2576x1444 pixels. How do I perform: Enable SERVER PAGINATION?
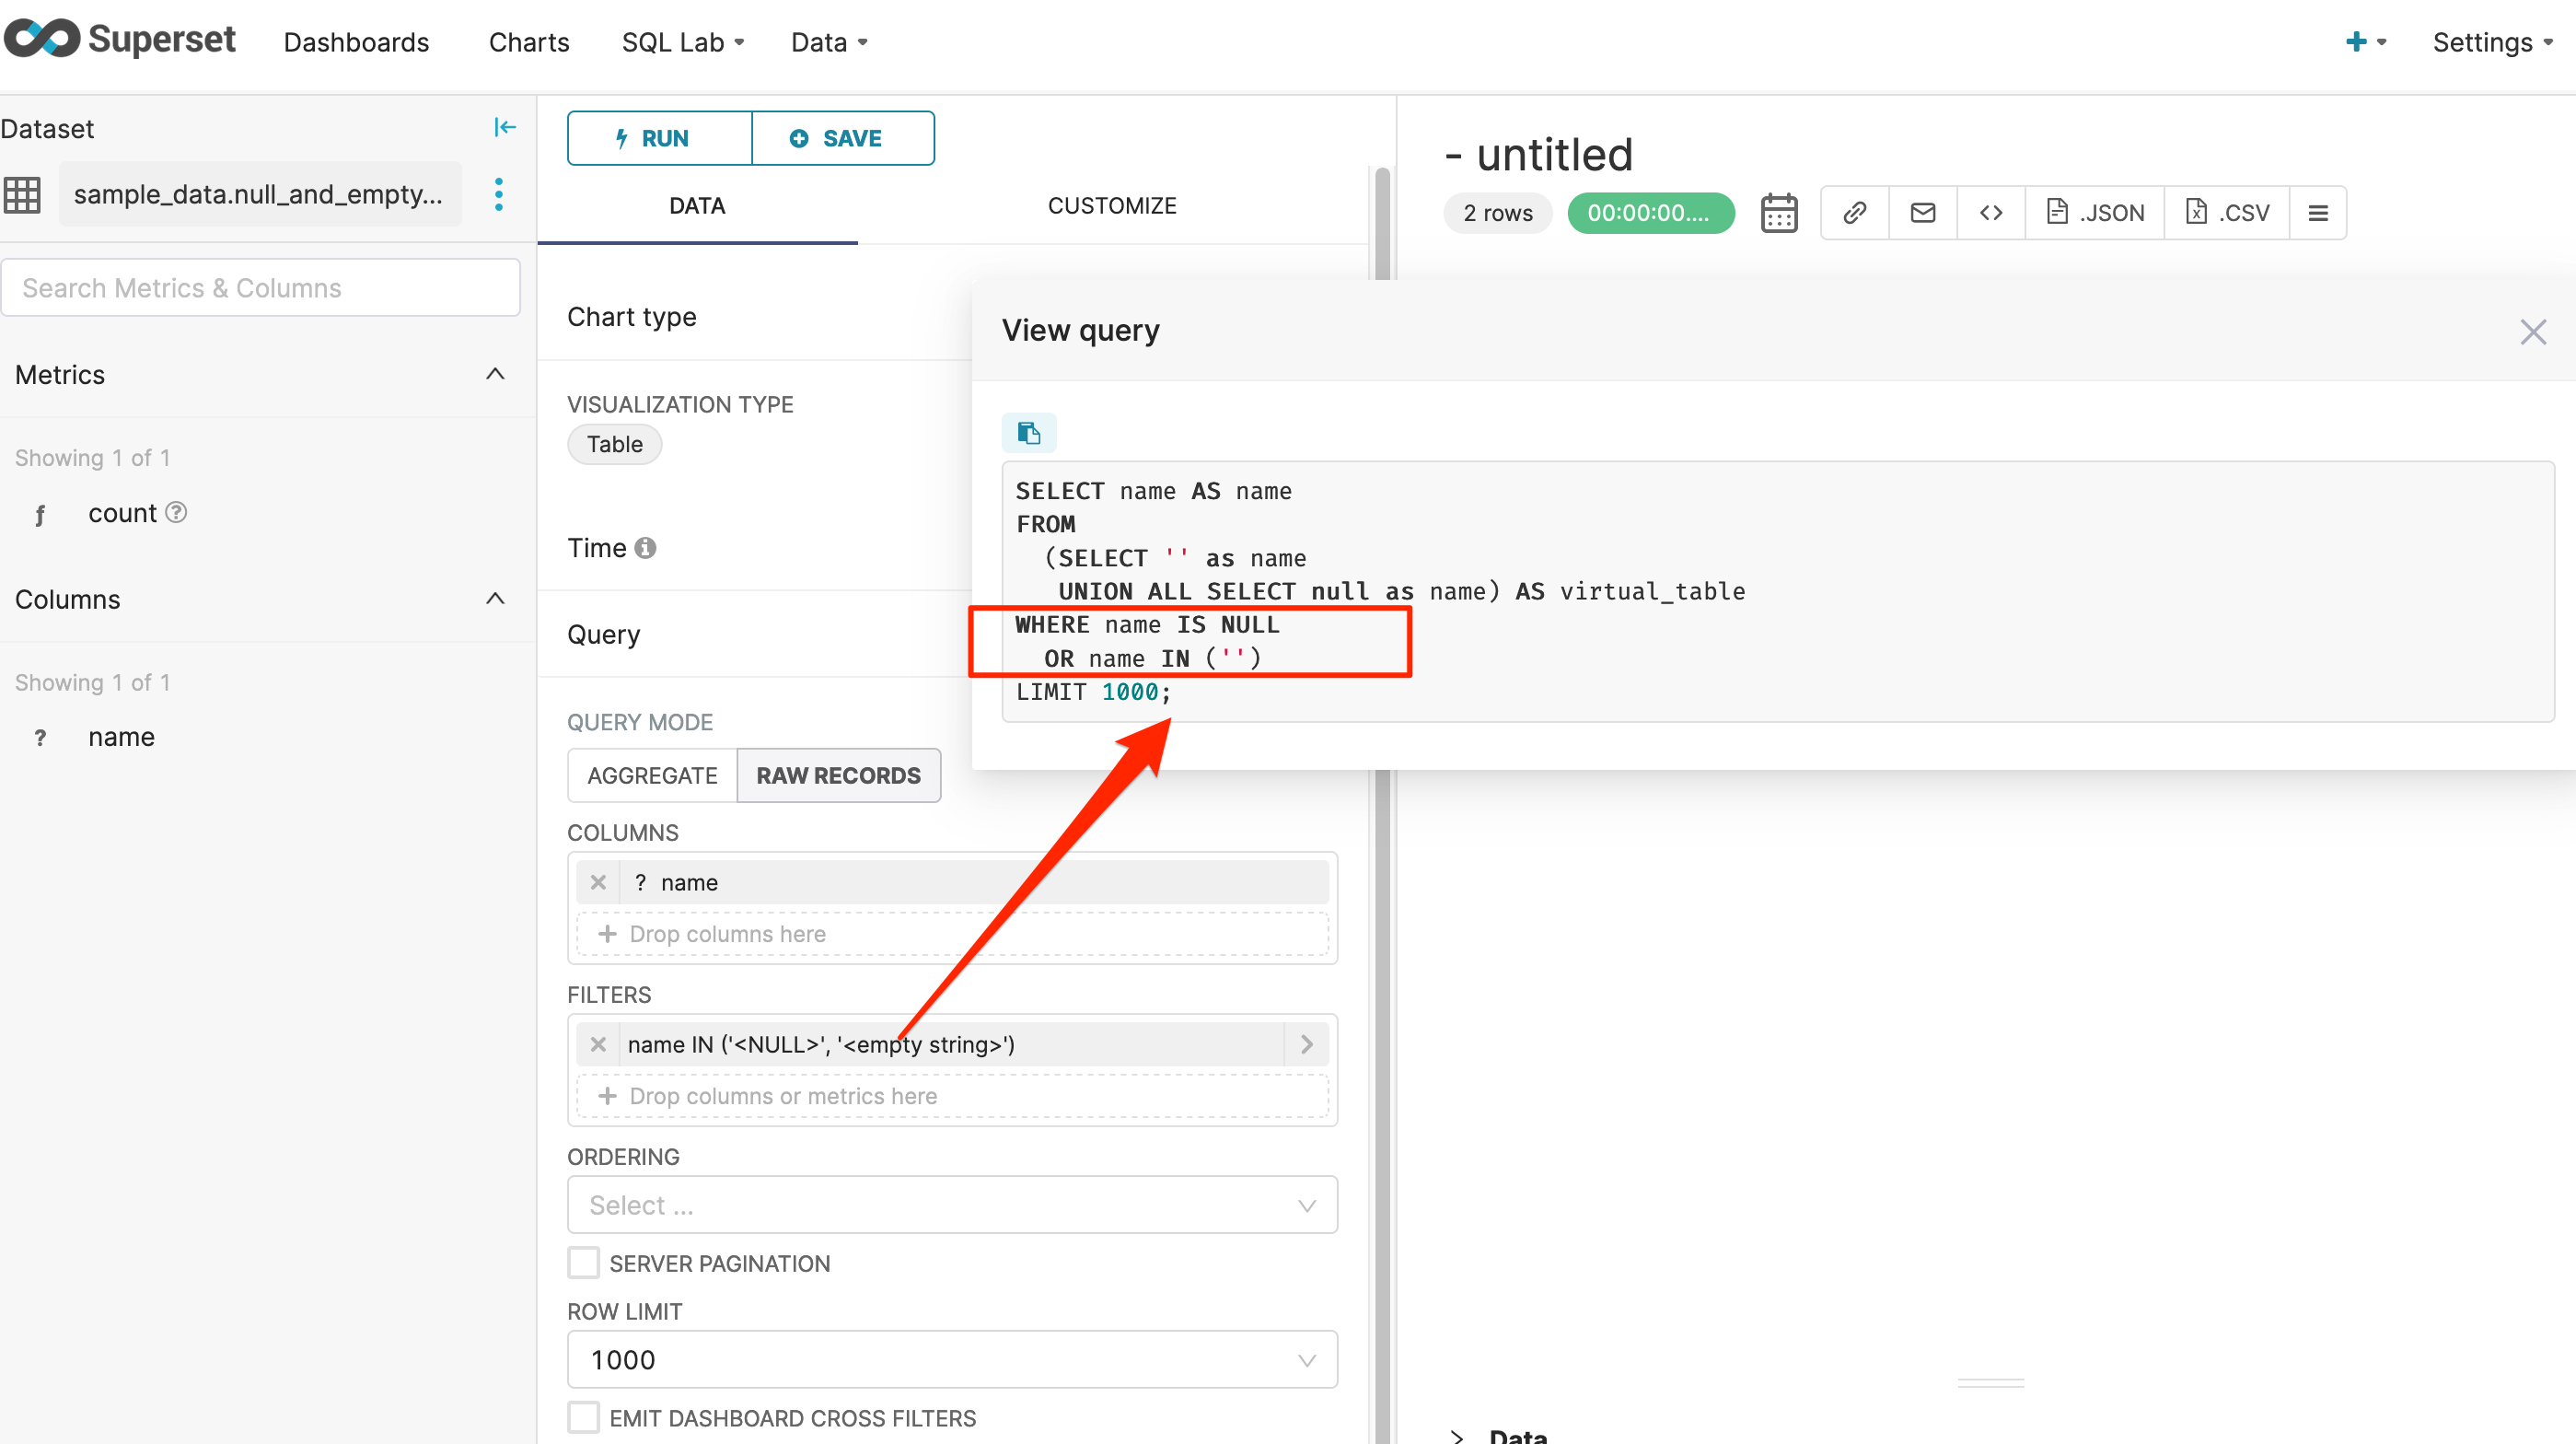tap(584, 1262)
